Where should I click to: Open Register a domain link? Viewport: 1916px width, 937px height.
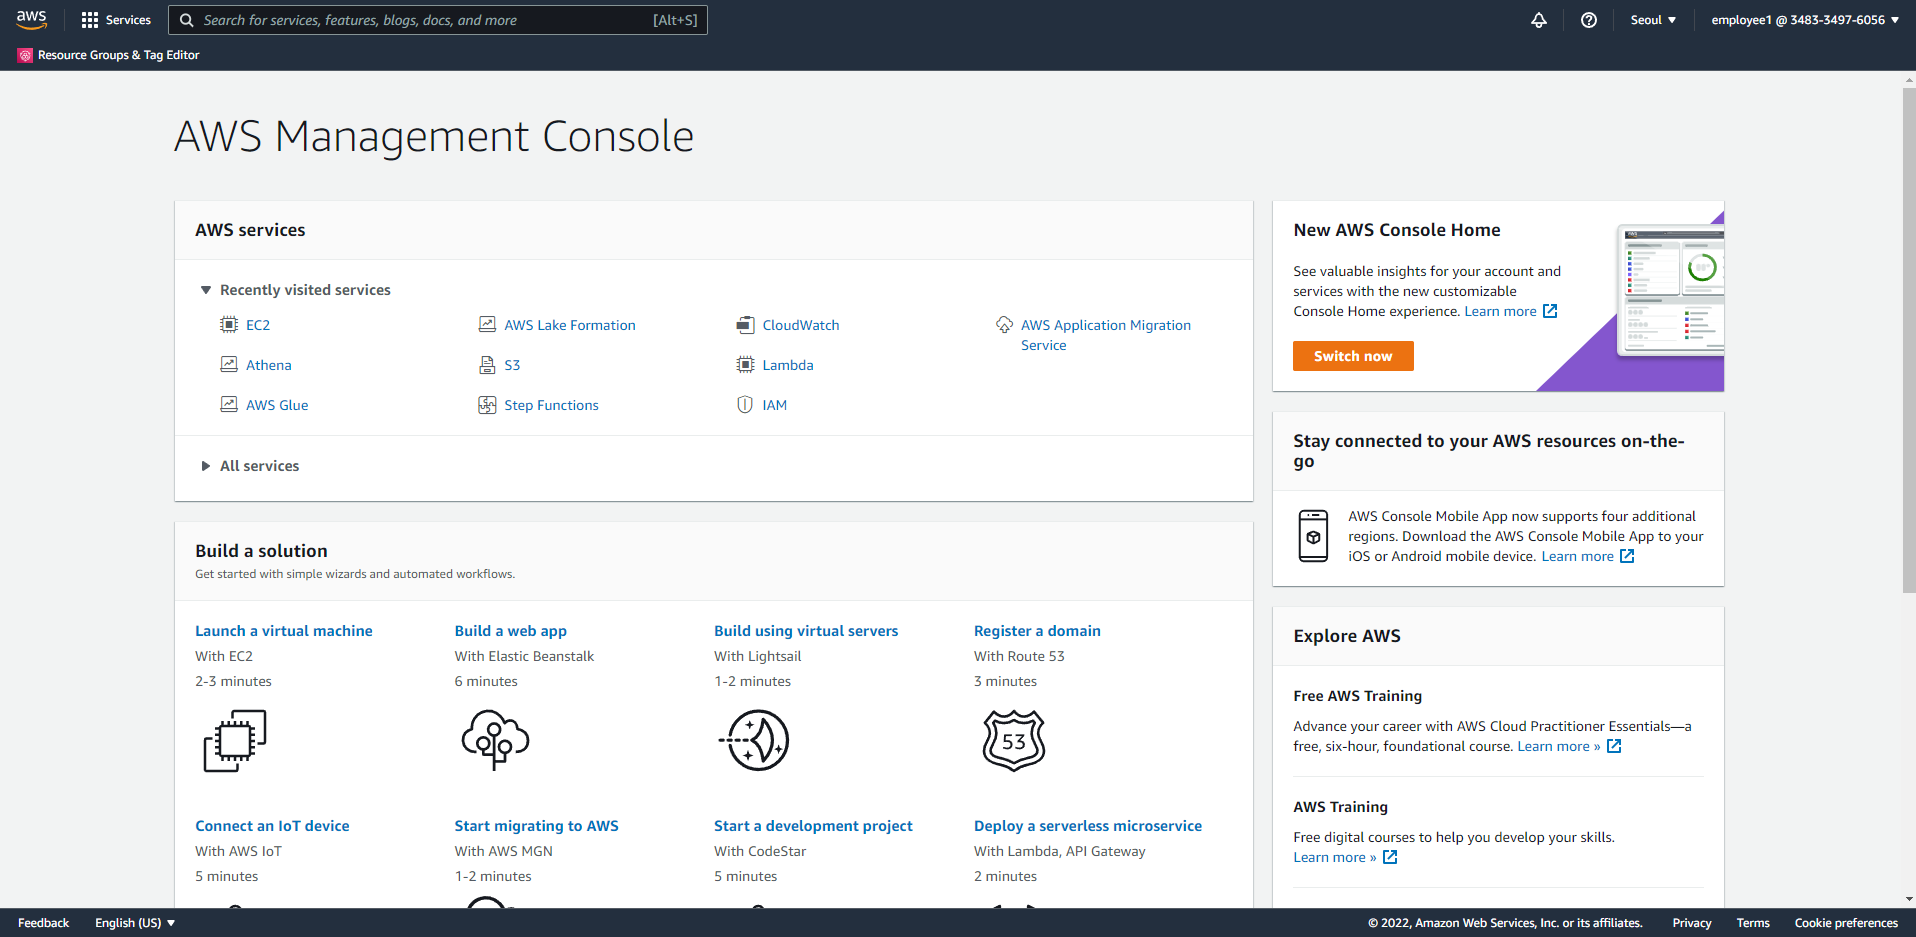coord(1037,631)
